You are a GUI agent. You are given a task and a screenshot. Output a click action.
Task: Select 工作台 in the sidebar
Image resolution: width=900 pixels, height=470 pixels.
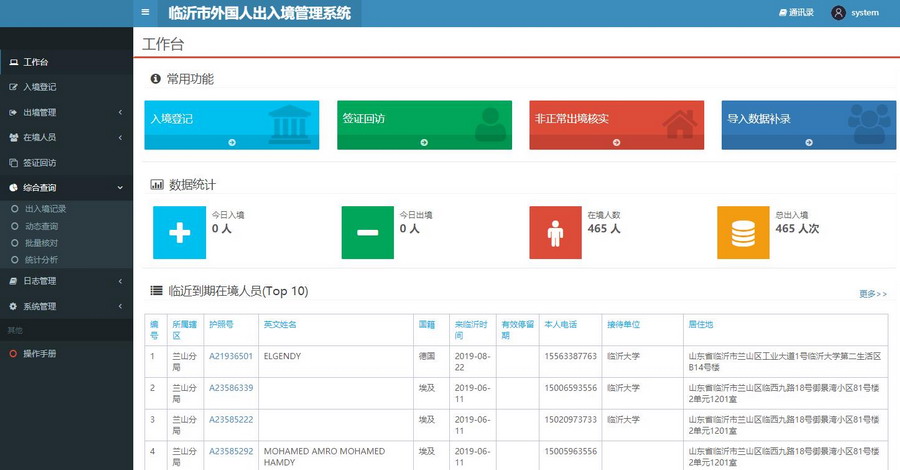point(66,62)
